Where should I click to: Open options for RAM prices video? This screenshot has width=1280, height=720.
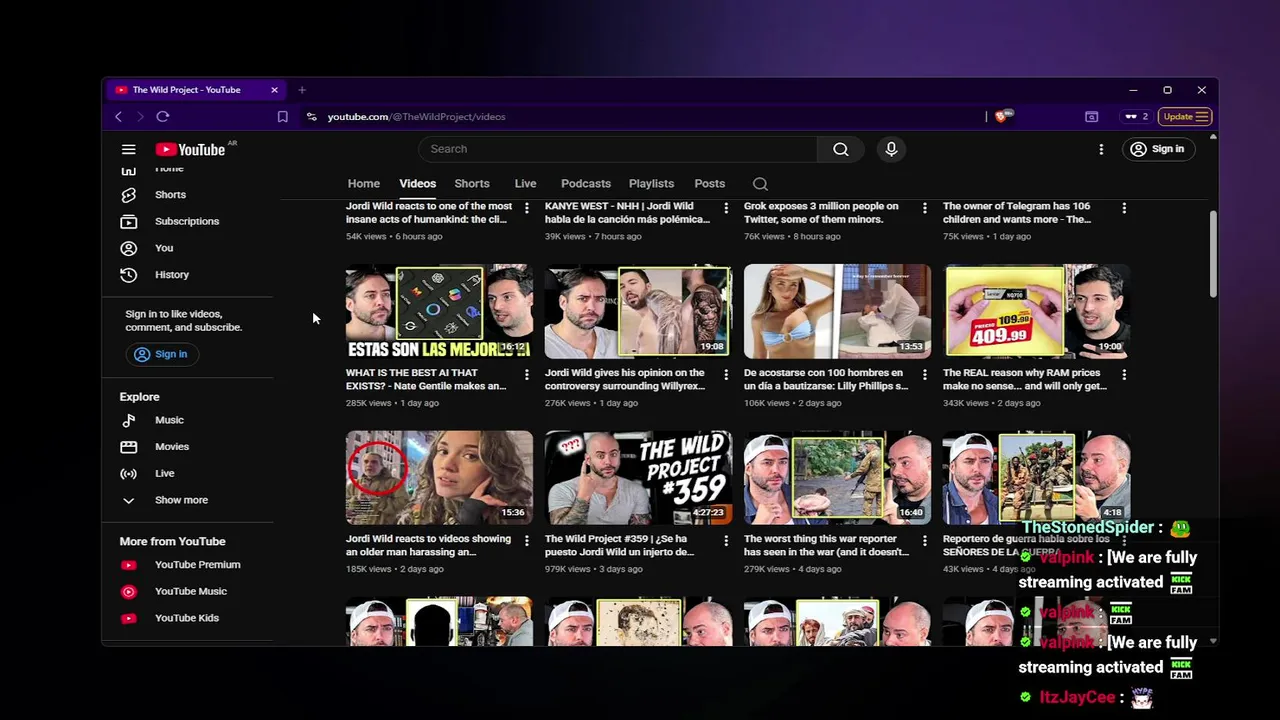pyautogui.click(x=1124, y=374)
